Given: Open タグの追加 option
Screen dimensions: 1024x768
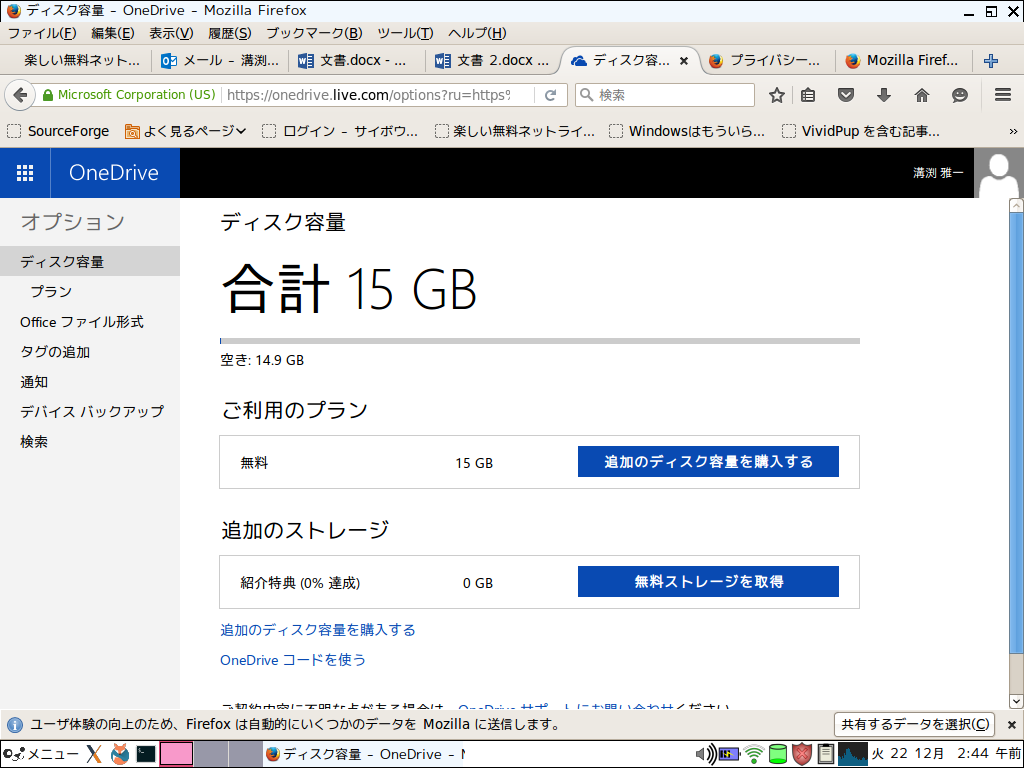Looking at the screenshot, I should click(x=55, y=352).
